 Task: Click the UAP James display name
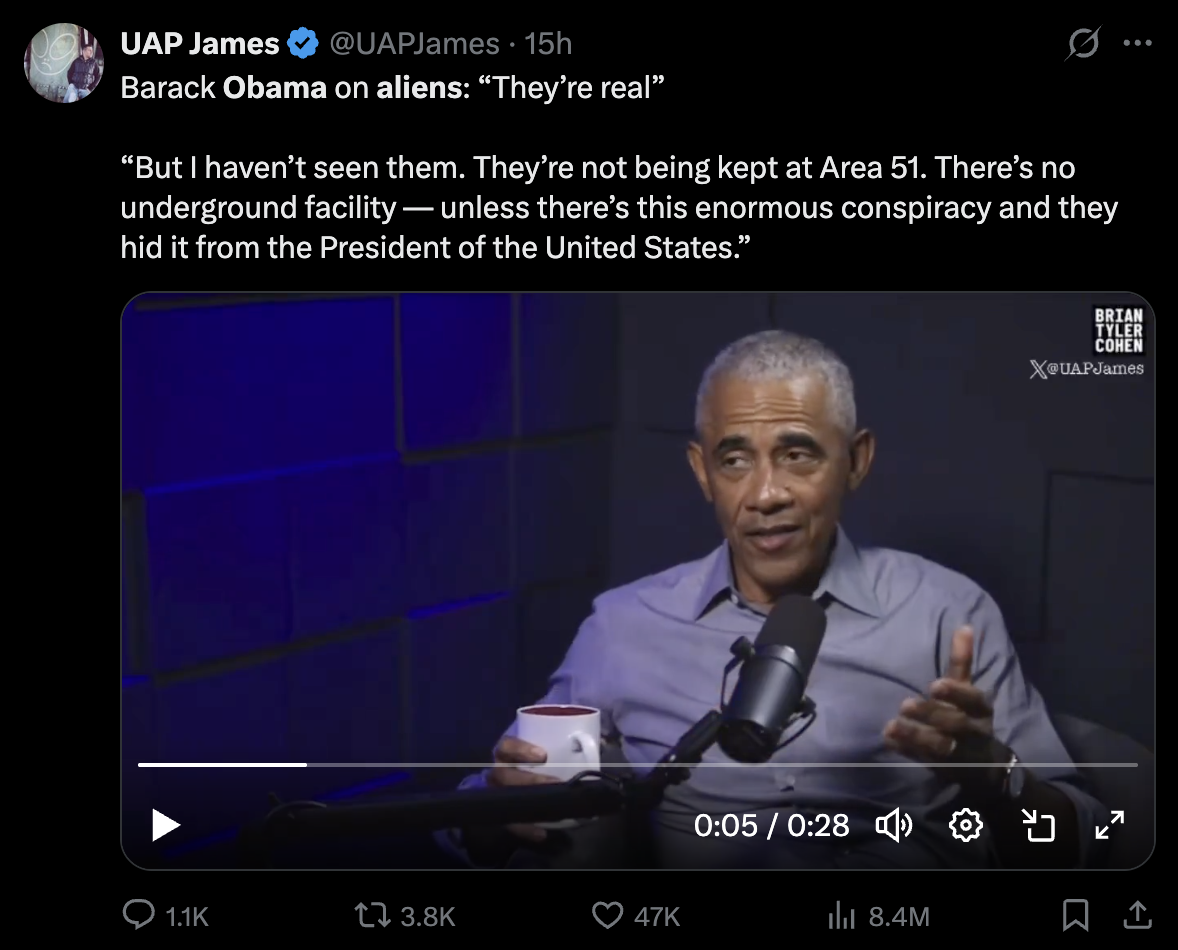click(x=199, y=44)
